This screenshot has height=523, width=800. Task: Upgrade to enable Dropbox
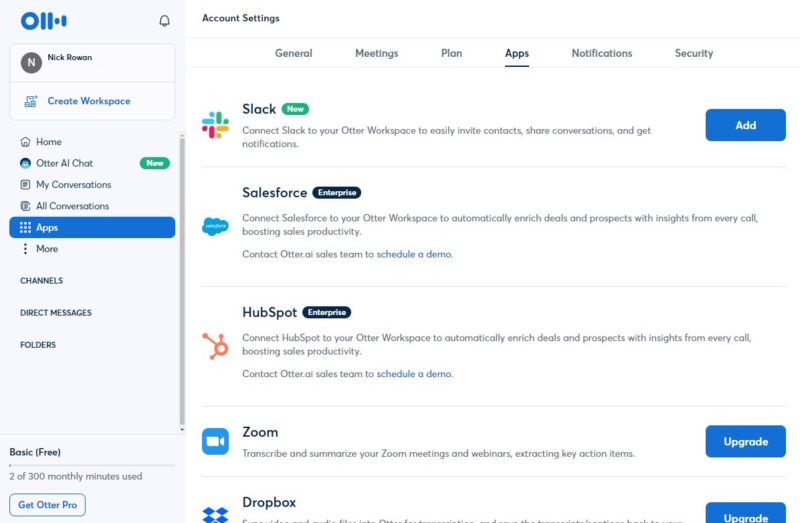click(x=745, y=513)
